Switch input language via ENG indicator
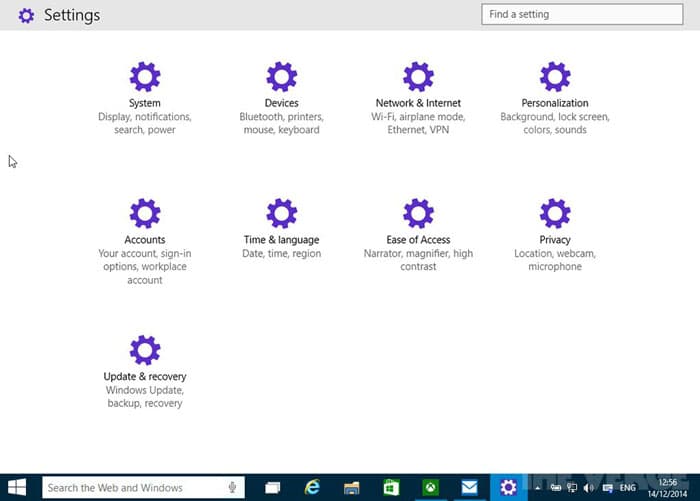Screen dimensions: 700x501 (x=627, y=488)
